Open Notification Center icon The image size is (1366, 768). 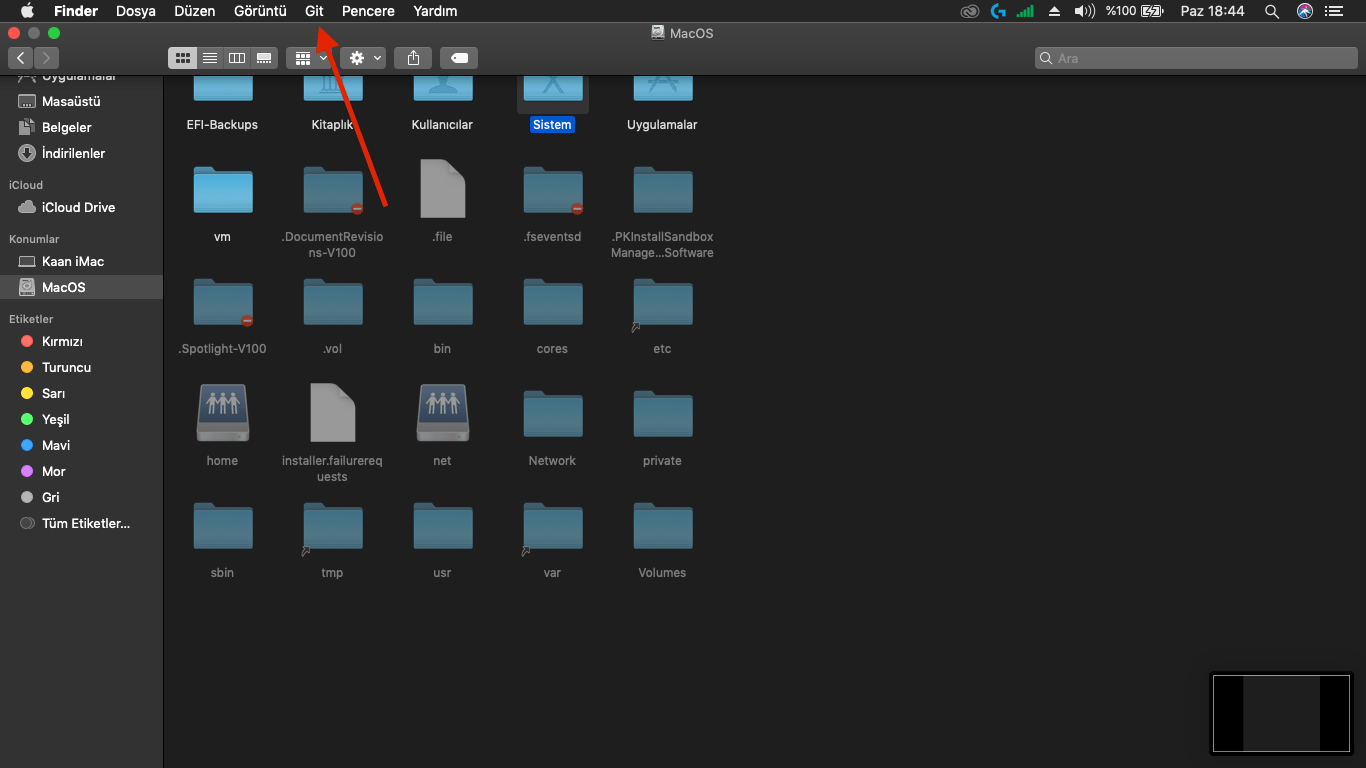click(x=1333, y=11)
